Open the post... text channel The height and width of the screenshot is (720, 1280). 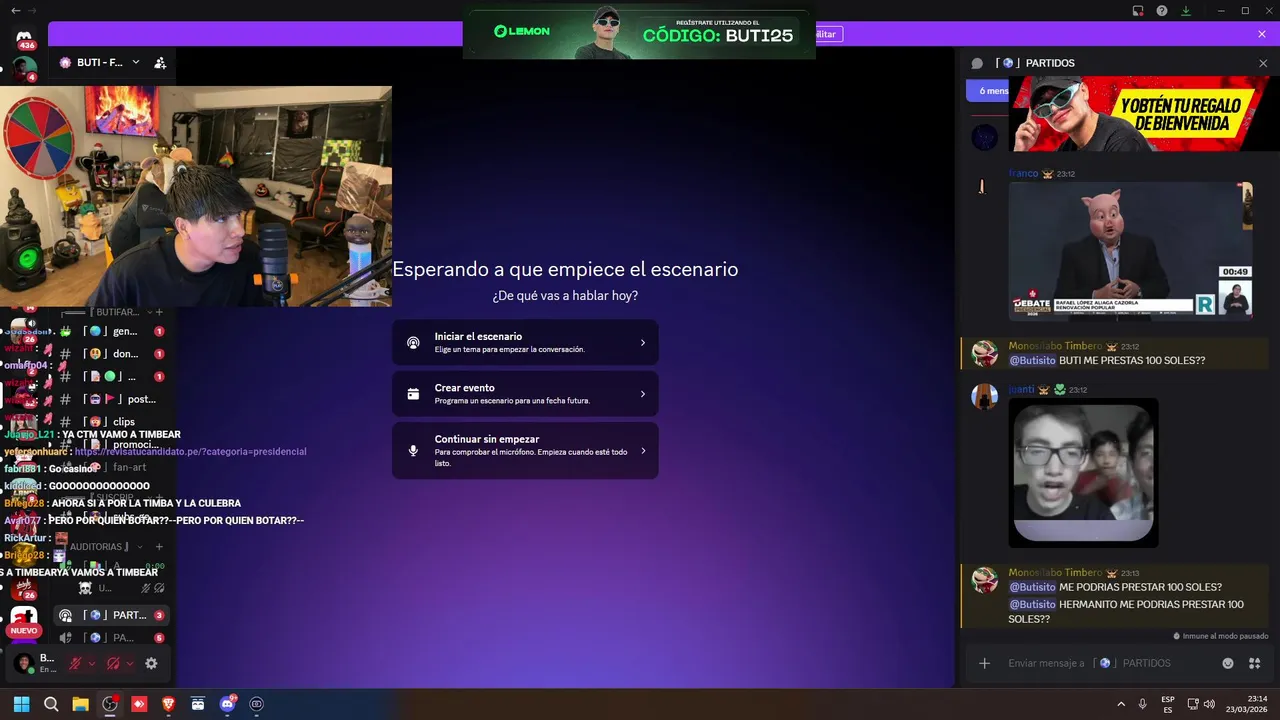click(x=111, y=399)
